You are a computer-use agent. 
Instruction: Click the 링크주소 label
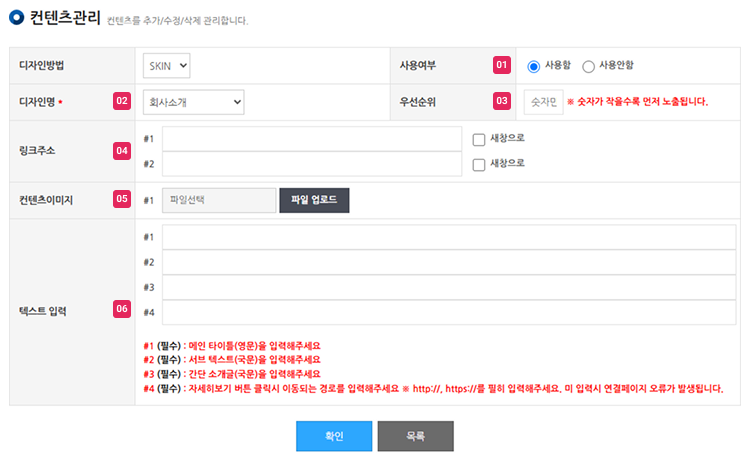[x=37, y=151]
